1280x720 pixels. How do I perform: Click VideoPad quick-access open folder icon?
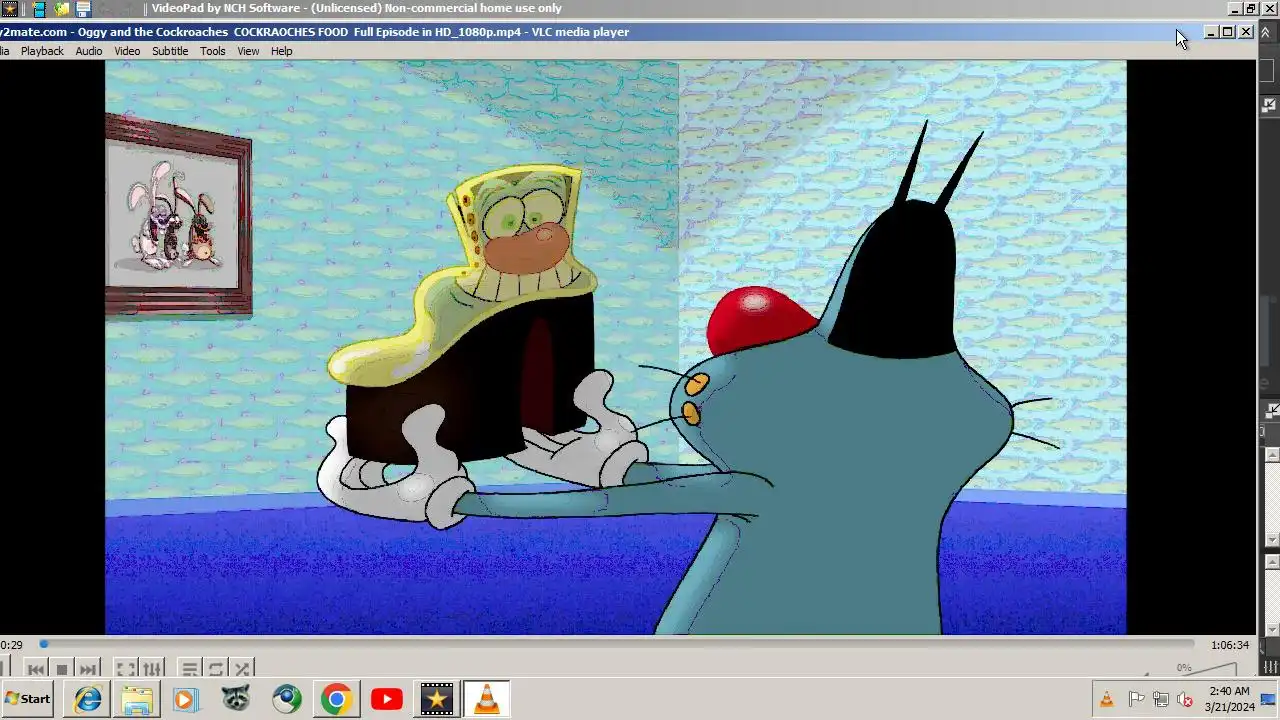tap(62, 9)
